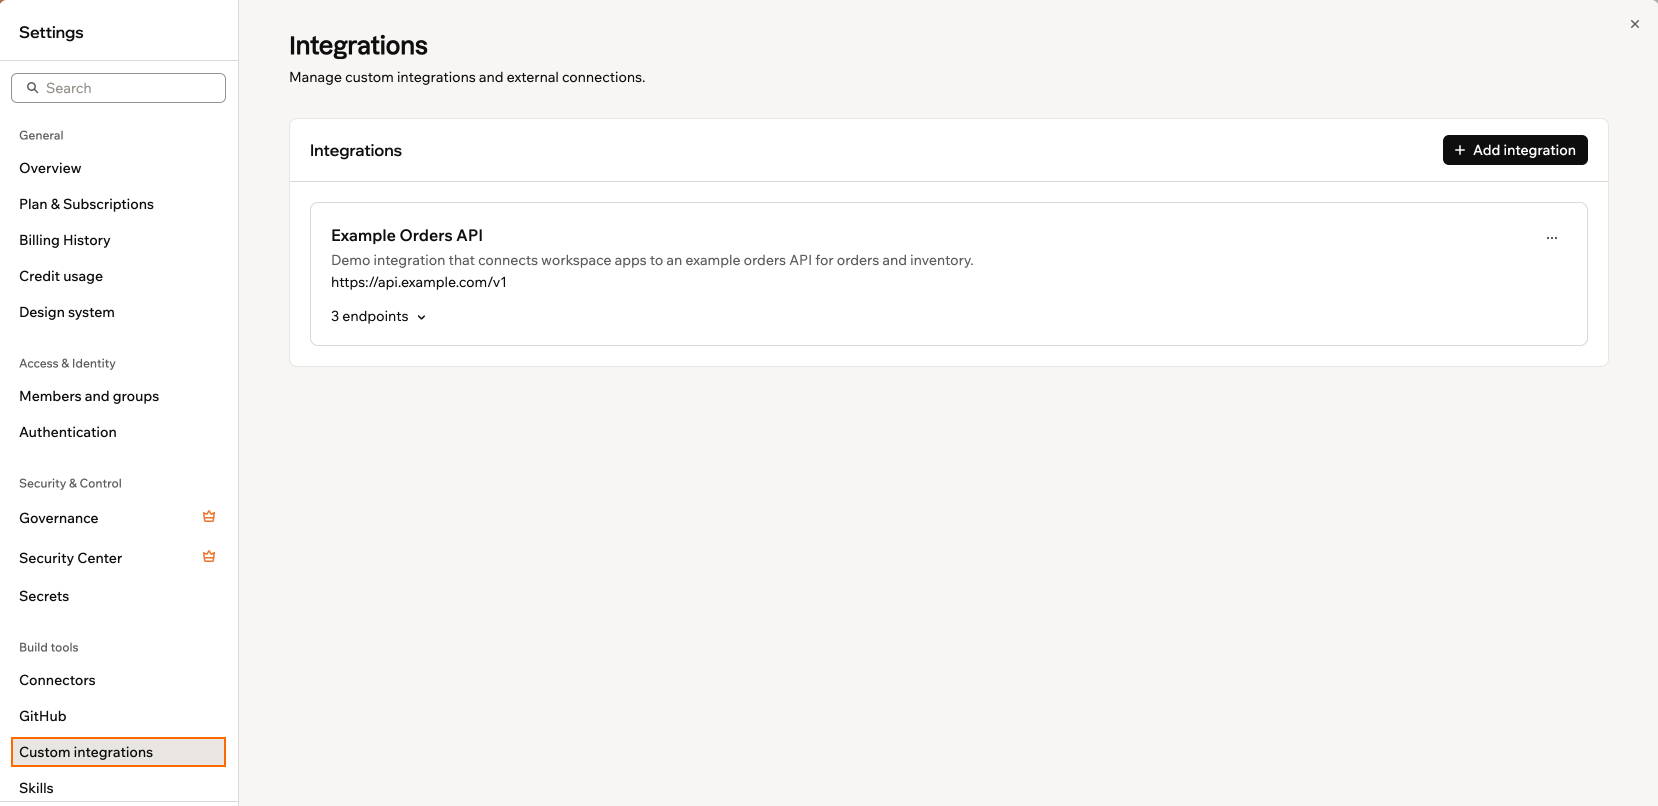Click the https://api.example.com/v1 URL text
This screenshot has height=806, width=1658.
pos(419,282)
